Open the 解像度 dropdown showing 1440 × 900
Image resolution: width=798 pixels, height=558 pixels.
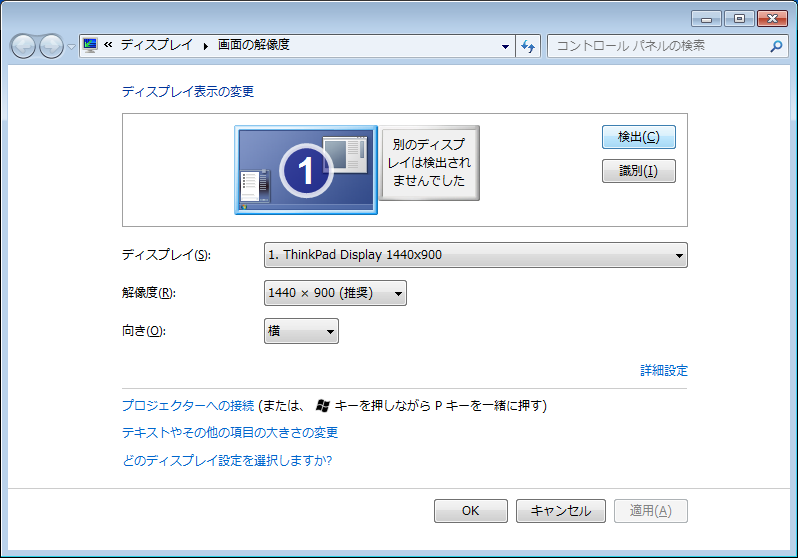pyautogui.click(x=335, y=293)
